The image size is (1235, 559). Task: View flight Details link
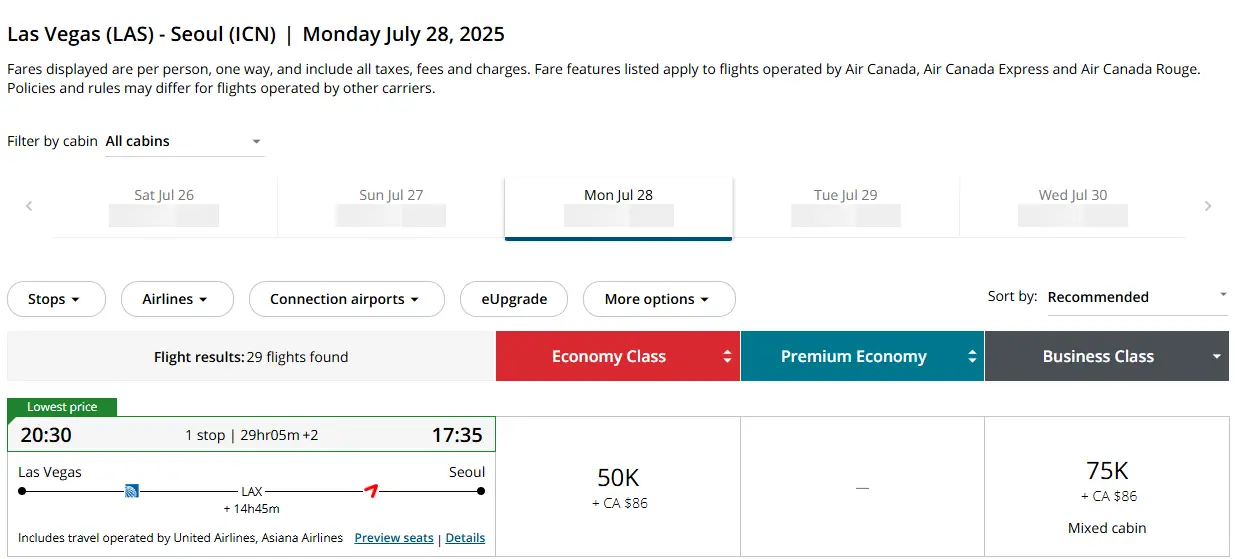(x=465, y=538)
